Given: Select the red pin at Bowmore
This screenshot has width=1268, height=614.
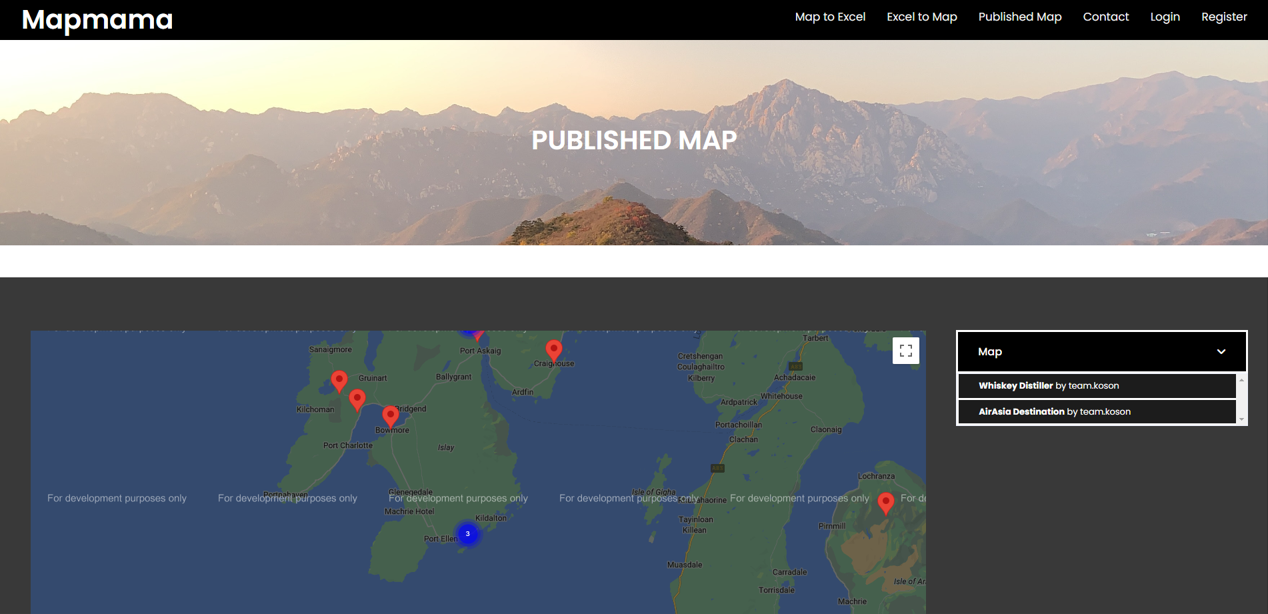Looking at the screenshot, I should [390, 416].
